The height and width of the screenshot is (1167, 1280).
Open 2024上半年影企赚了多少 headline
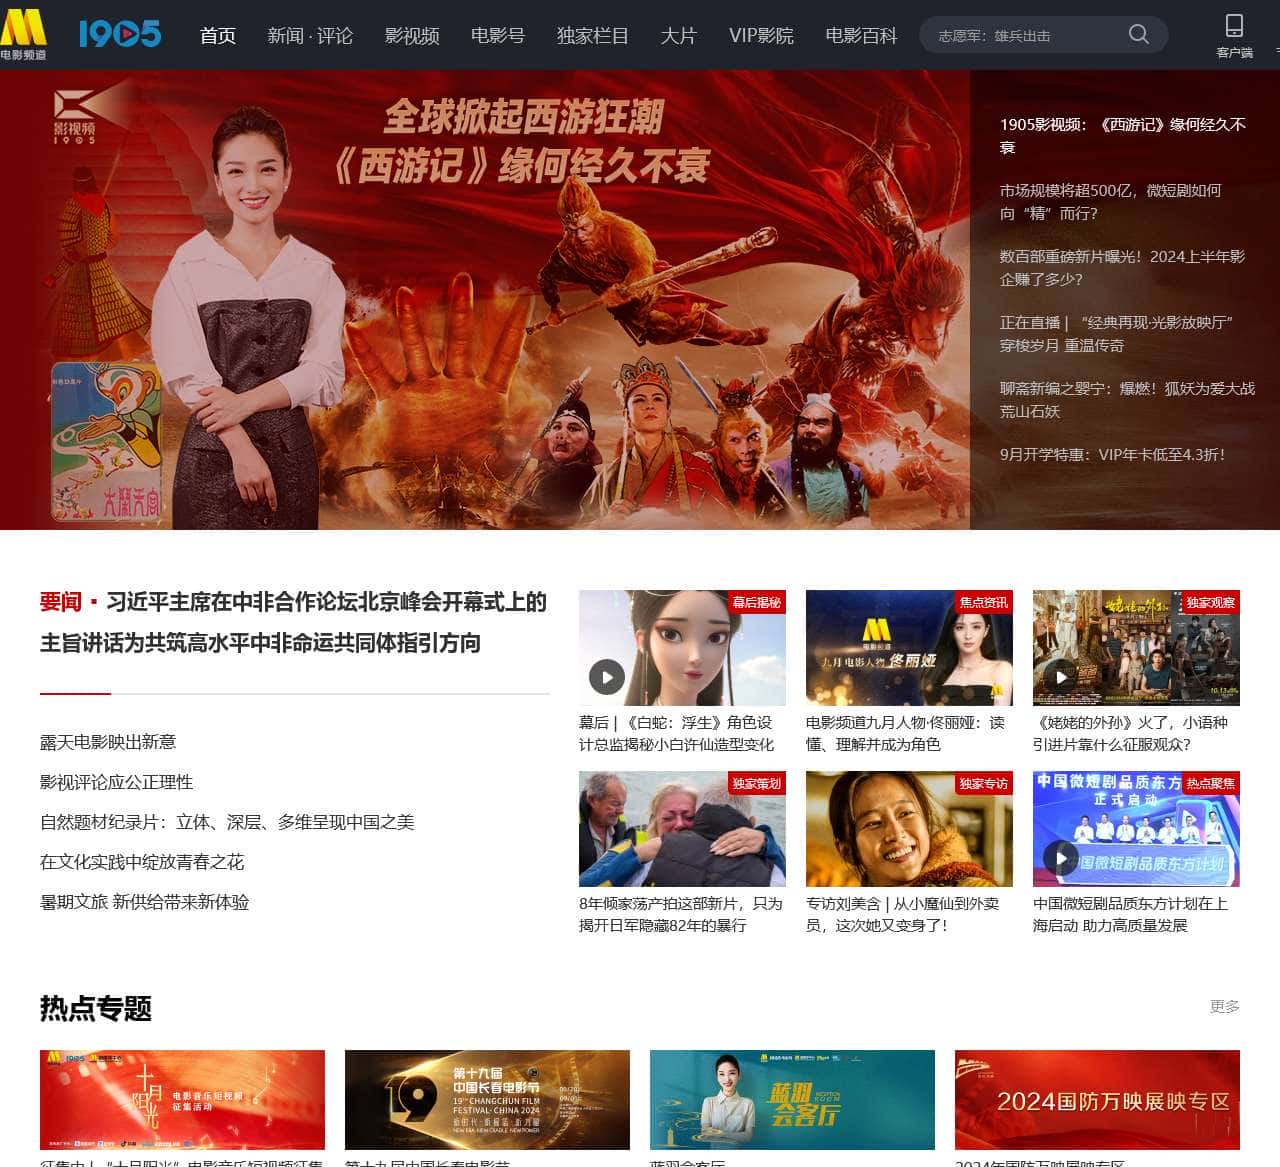click(x=1122, y=268)
